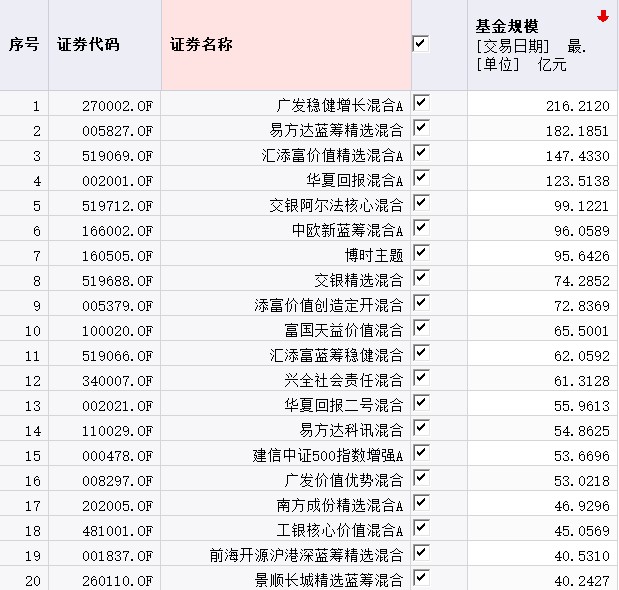Select row number 15

click(x=36, y=455)
